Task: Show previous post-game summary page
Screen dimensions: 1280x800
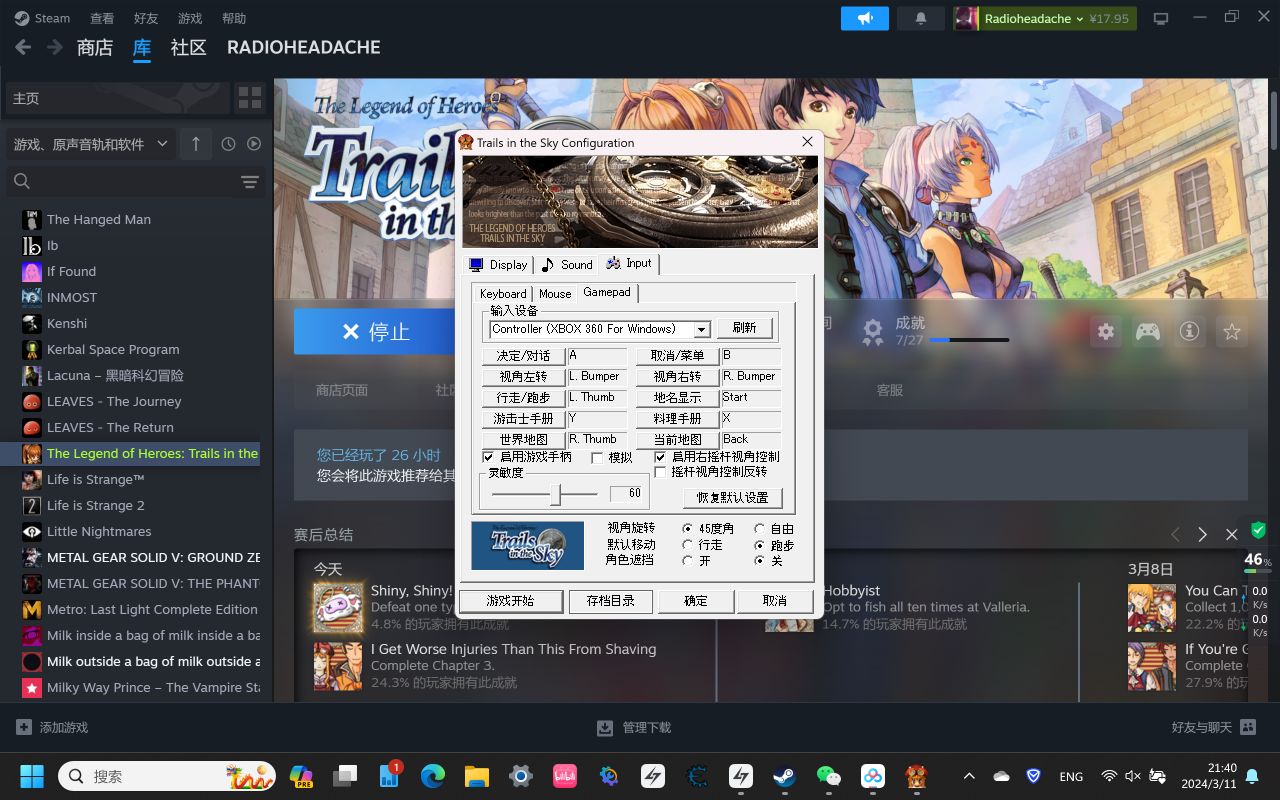Action: 1175,535
